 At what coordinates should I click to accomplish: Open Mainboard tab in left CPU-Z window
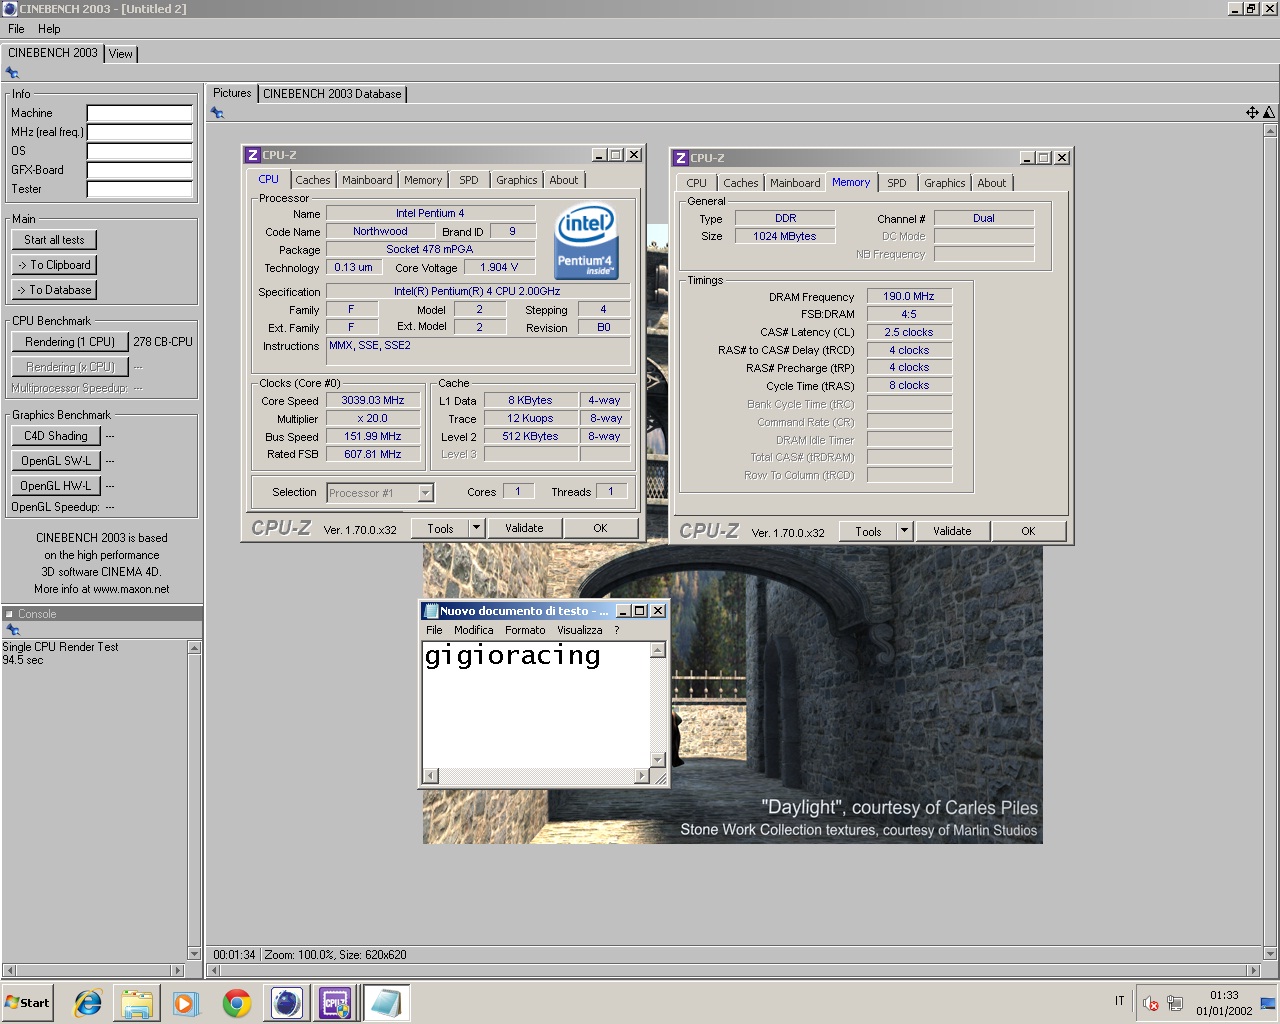[x=367, y=180]
